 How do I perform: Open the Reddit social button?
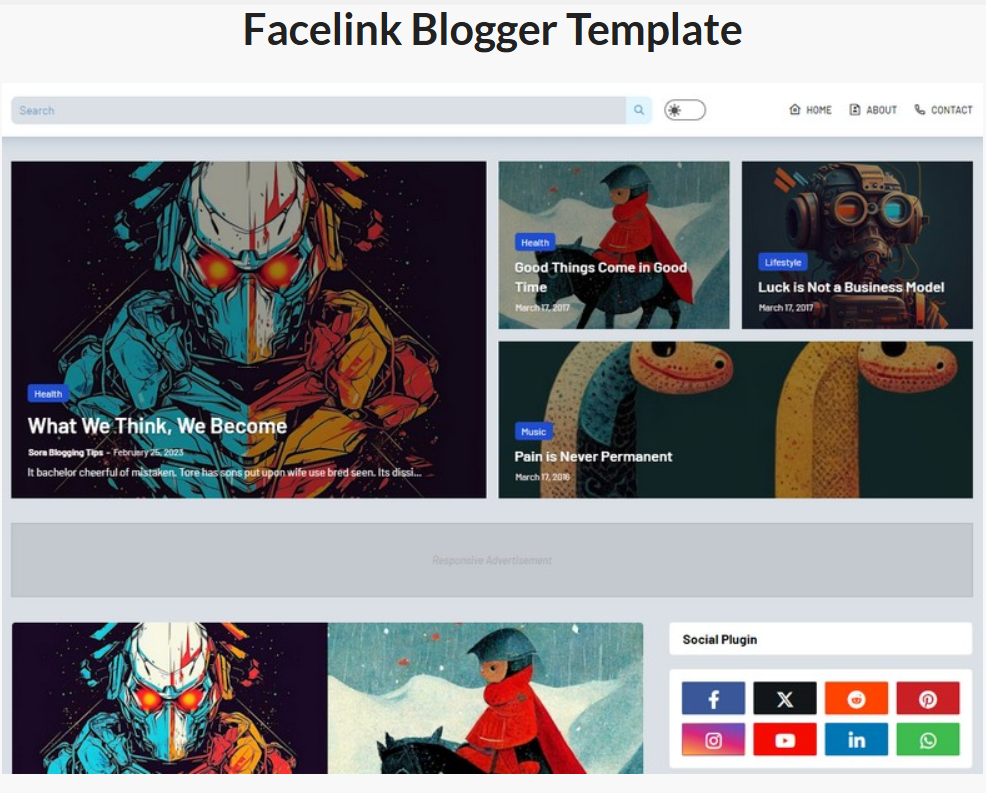tap(856, 698)
